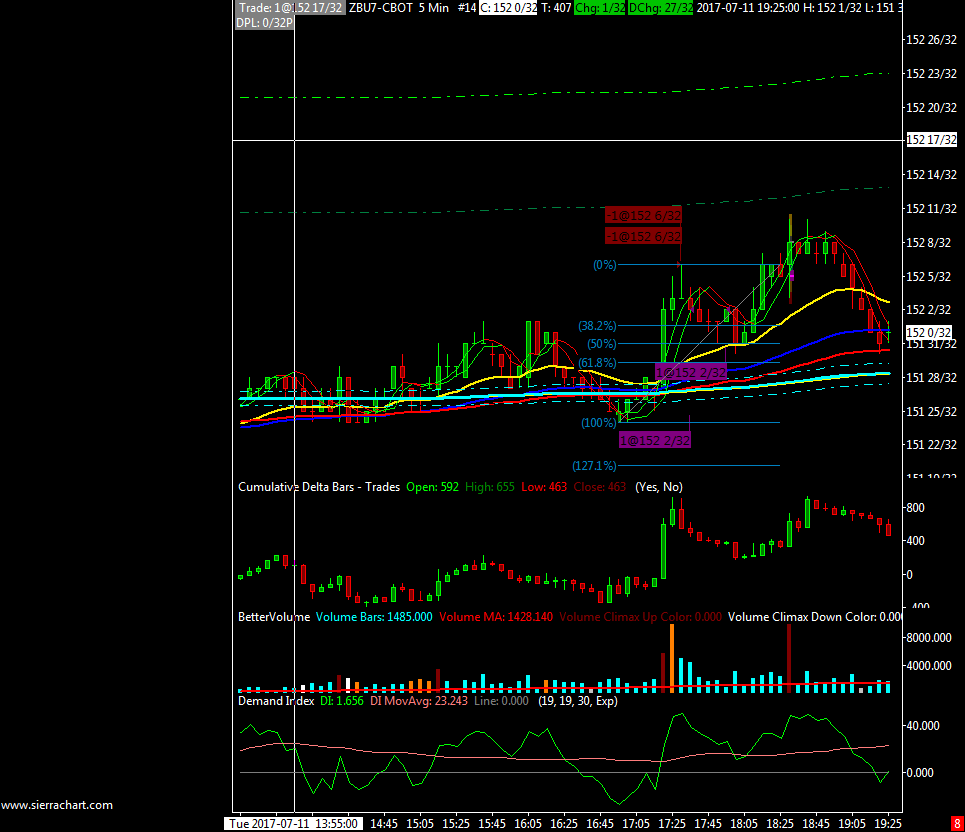Click '152 5/32' on the price scale
The width and height of the screenshot is (965, 832).
click(x=929, y=276)
